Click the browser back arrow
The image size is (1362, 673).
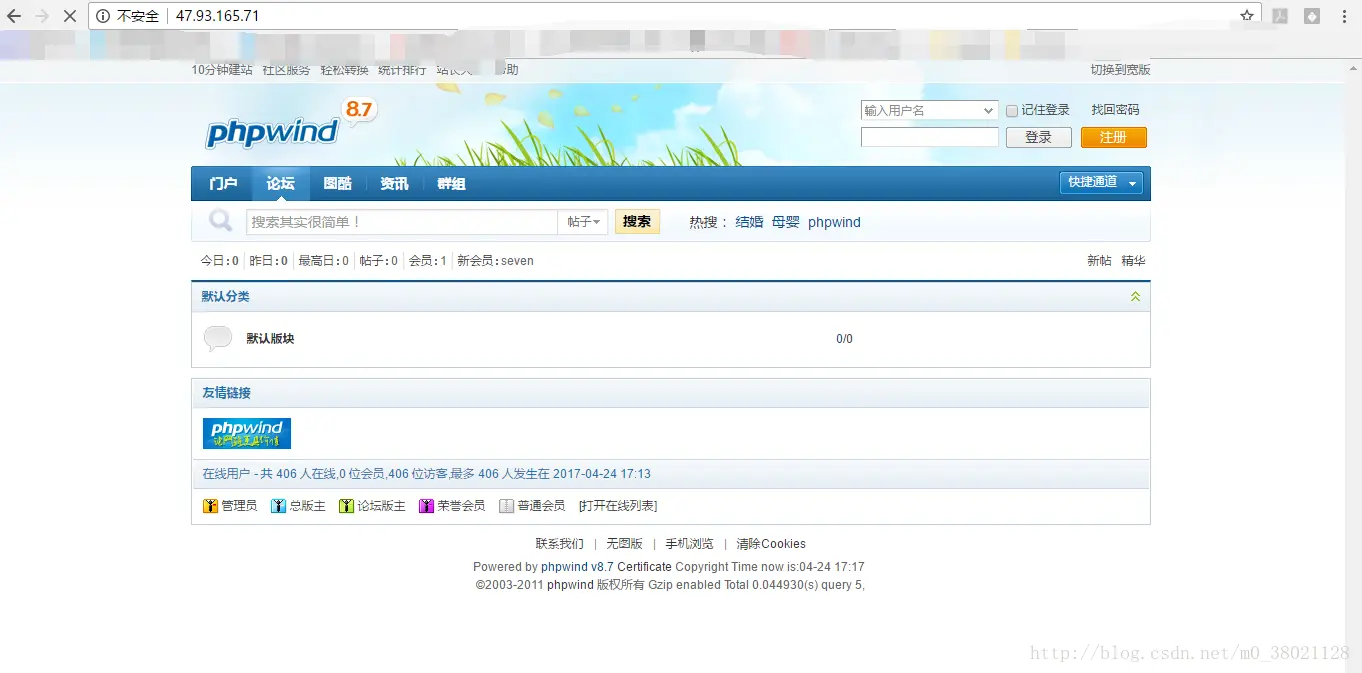pyautogui.click(x=14, y=16)
